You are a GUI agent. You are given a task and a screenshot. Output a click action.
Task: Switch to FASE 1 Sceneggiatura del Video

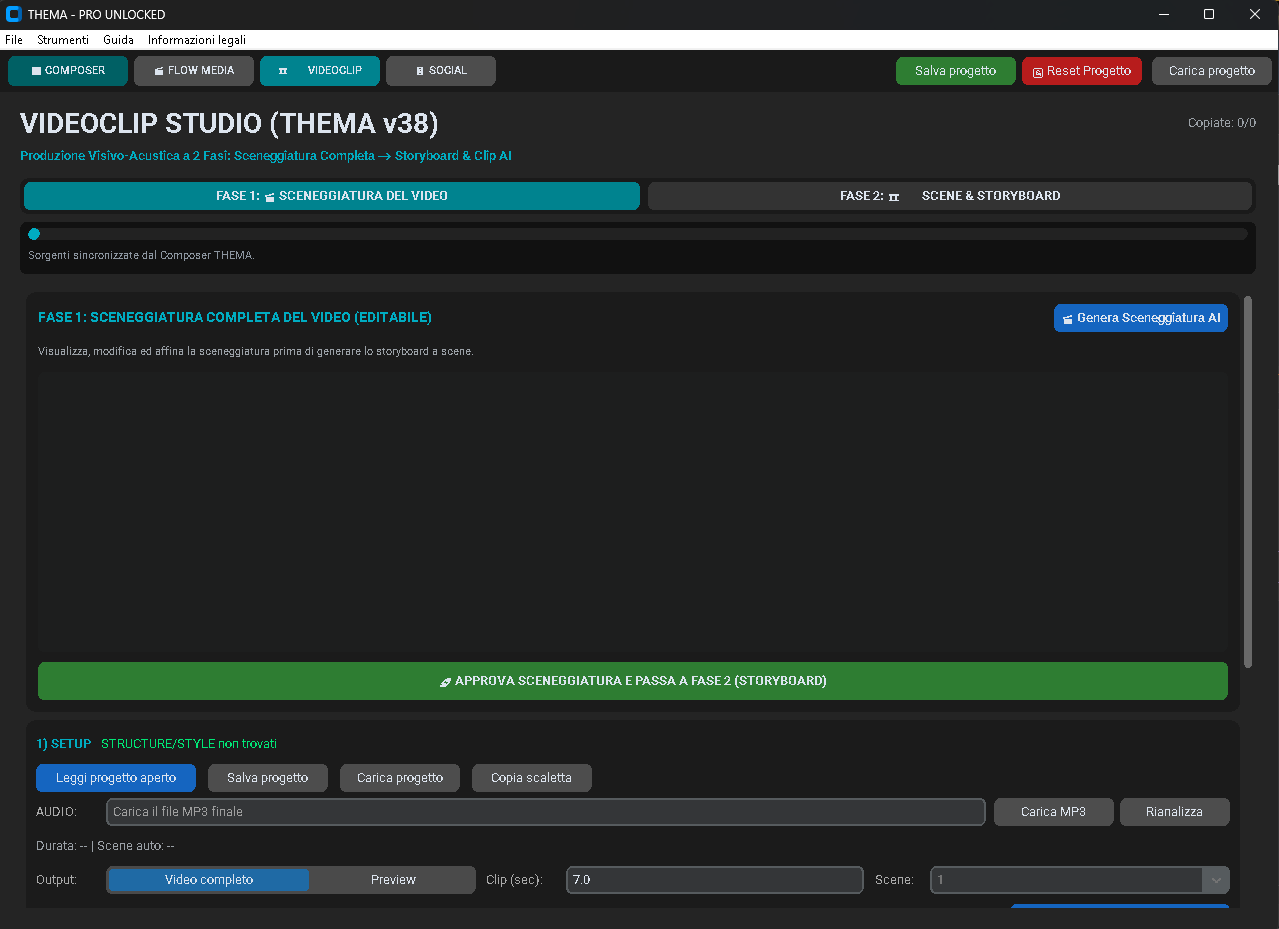coord(332,196)
